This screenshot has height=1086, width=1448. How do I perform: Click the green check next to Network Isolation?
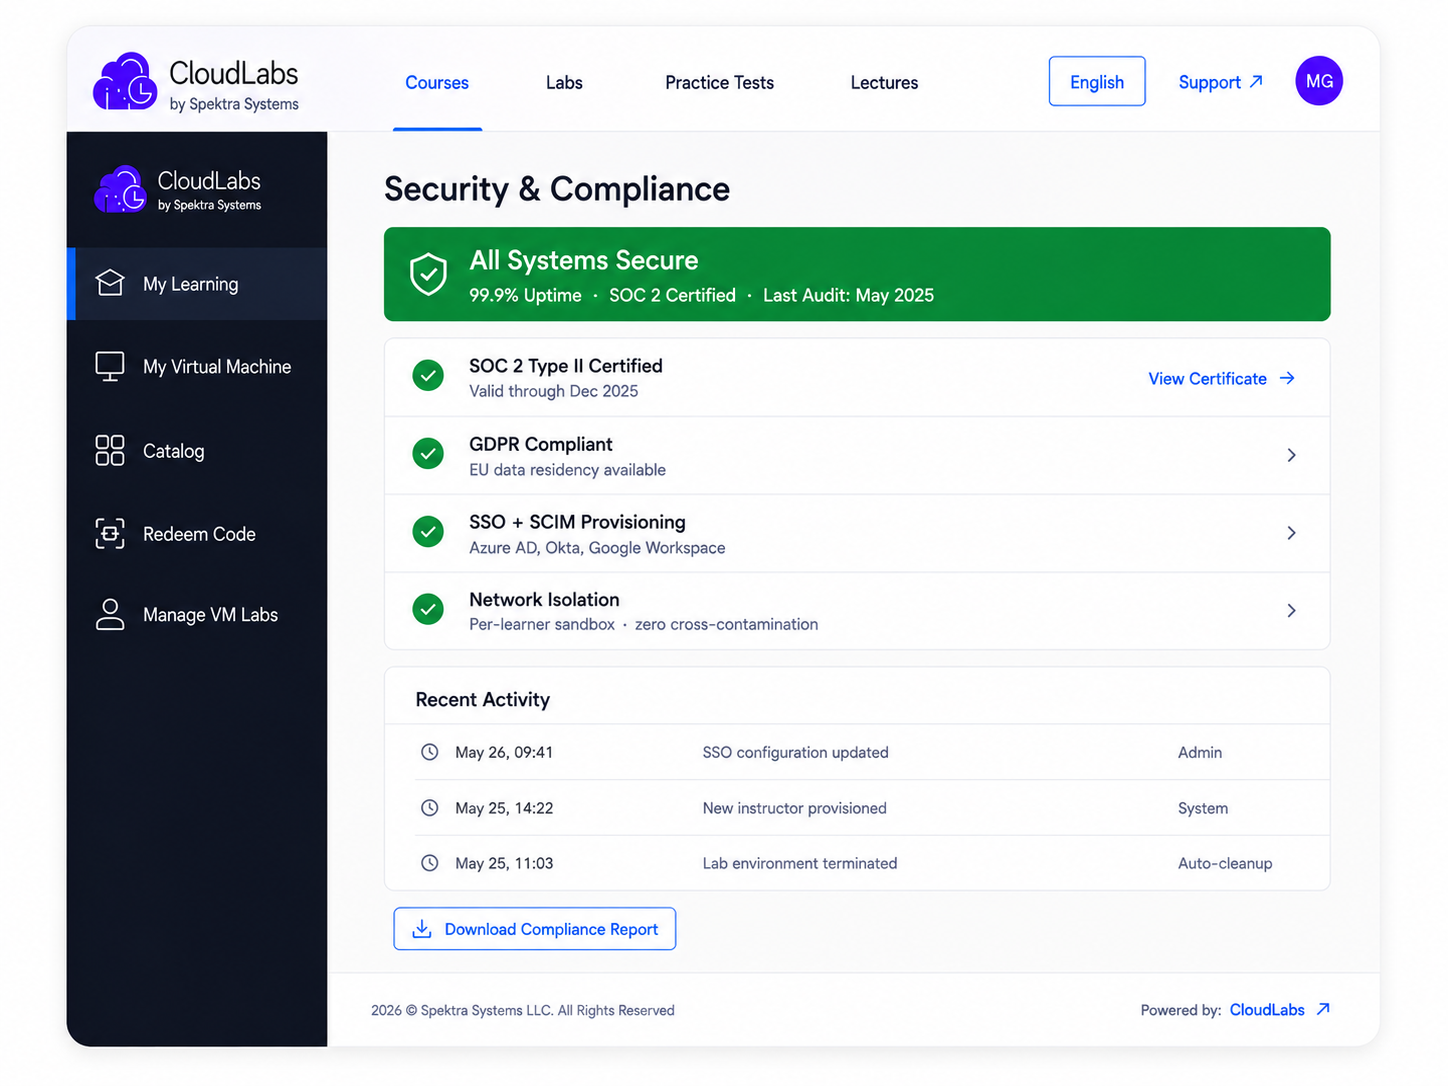pyautogui.click(x=428, y=608)
